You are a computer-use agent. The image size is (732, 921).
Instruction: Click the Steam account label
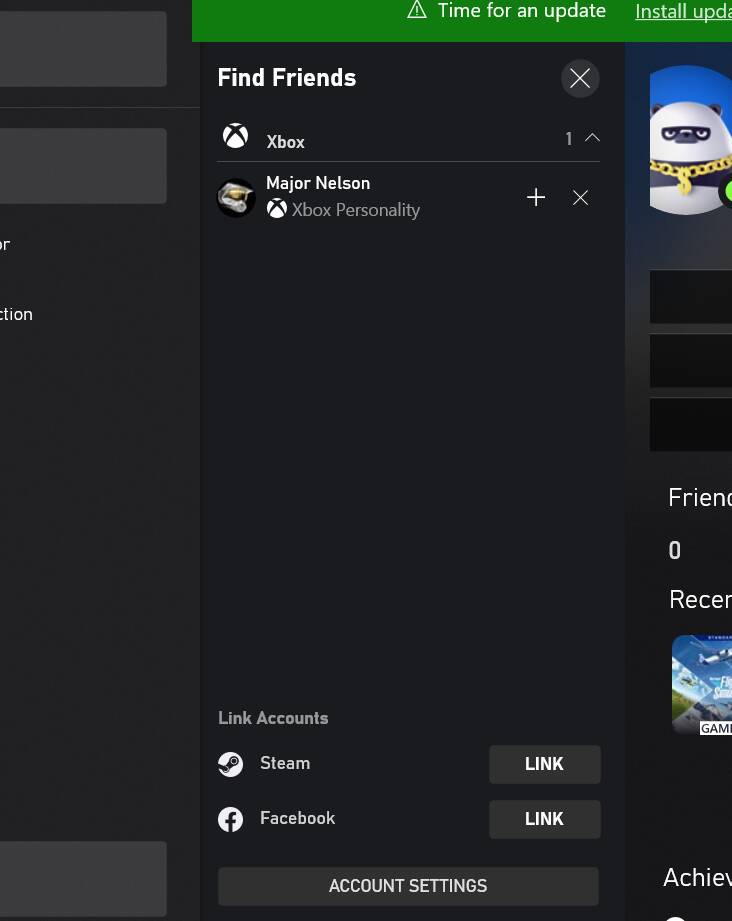click(x=285, y=763)
